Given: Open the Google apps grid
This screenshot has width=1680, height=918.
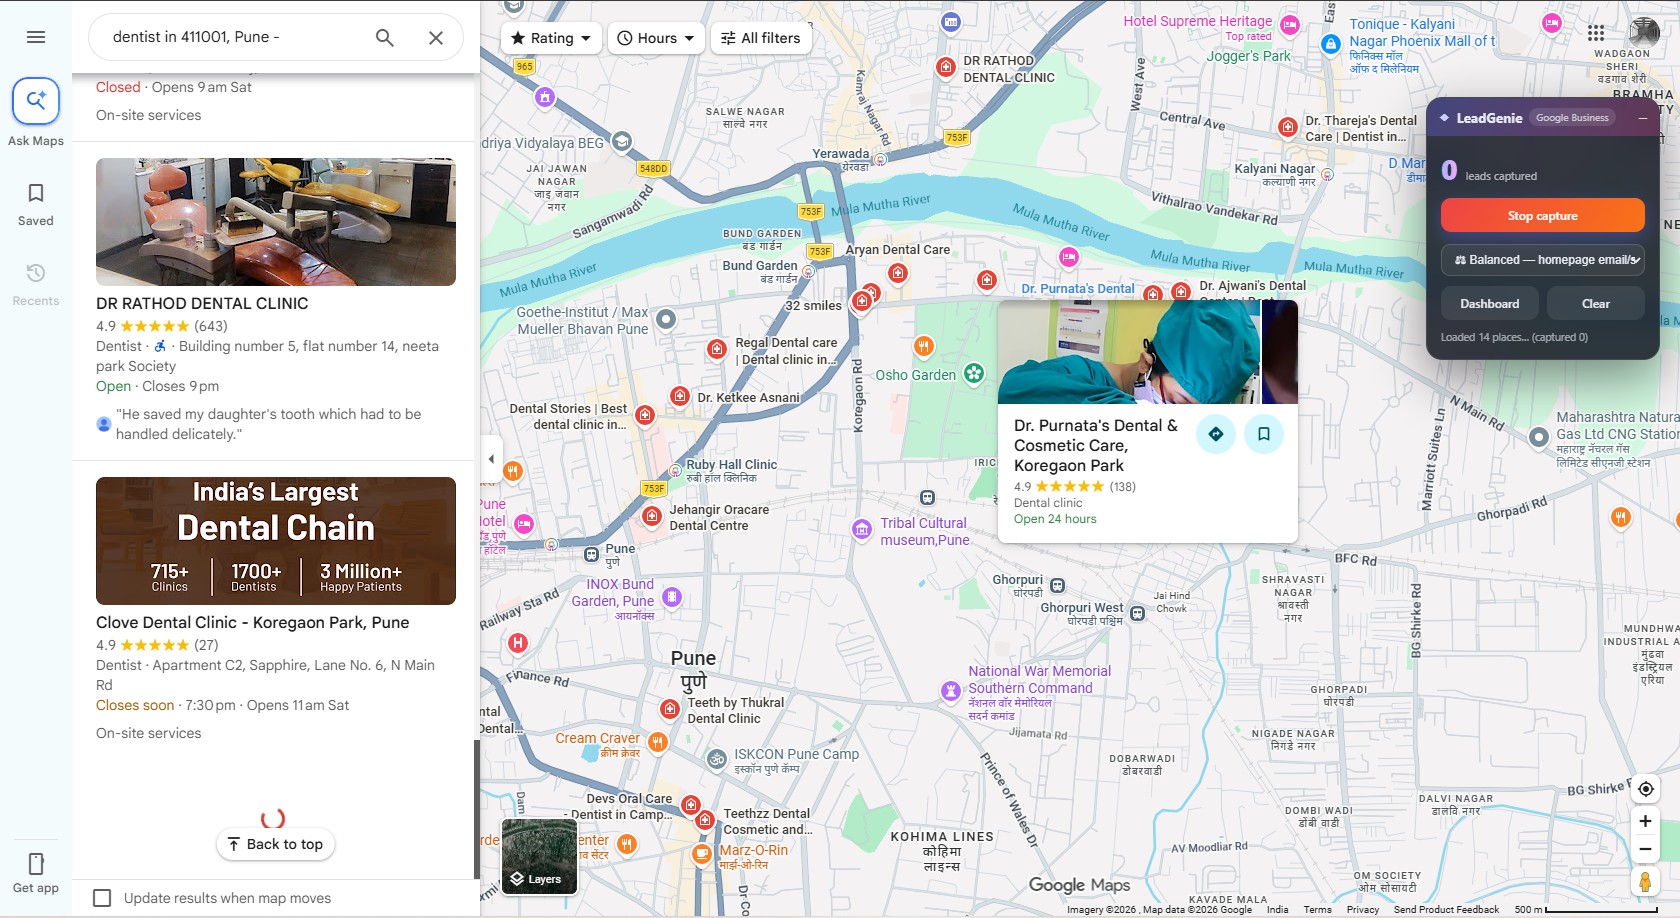Looking at the screenshot, I should coord(1596,33).
